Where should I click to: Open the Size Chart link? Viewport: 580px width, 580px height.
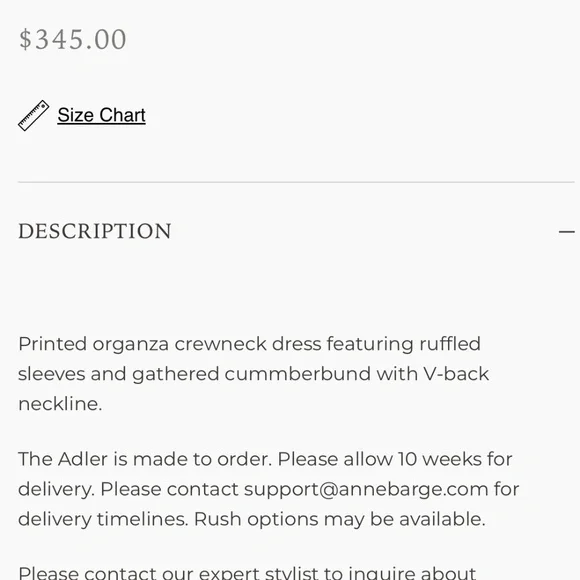101,115
